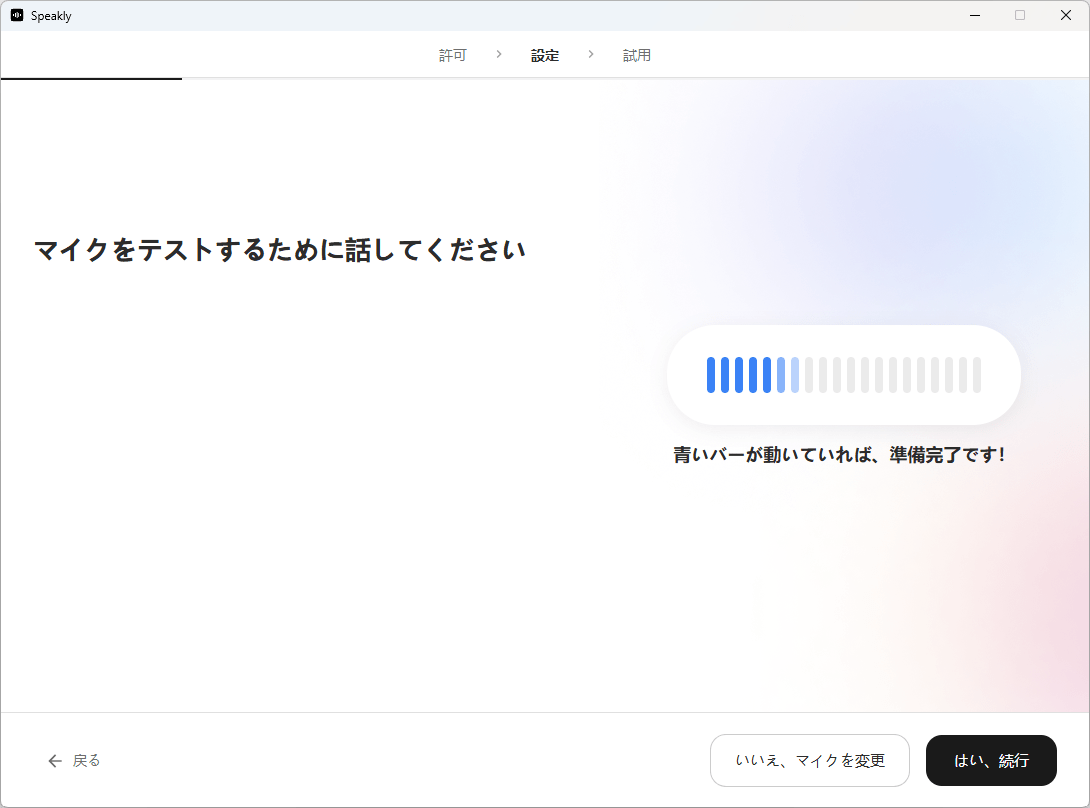Select the 設定 step in the header

tap(545, 56)
